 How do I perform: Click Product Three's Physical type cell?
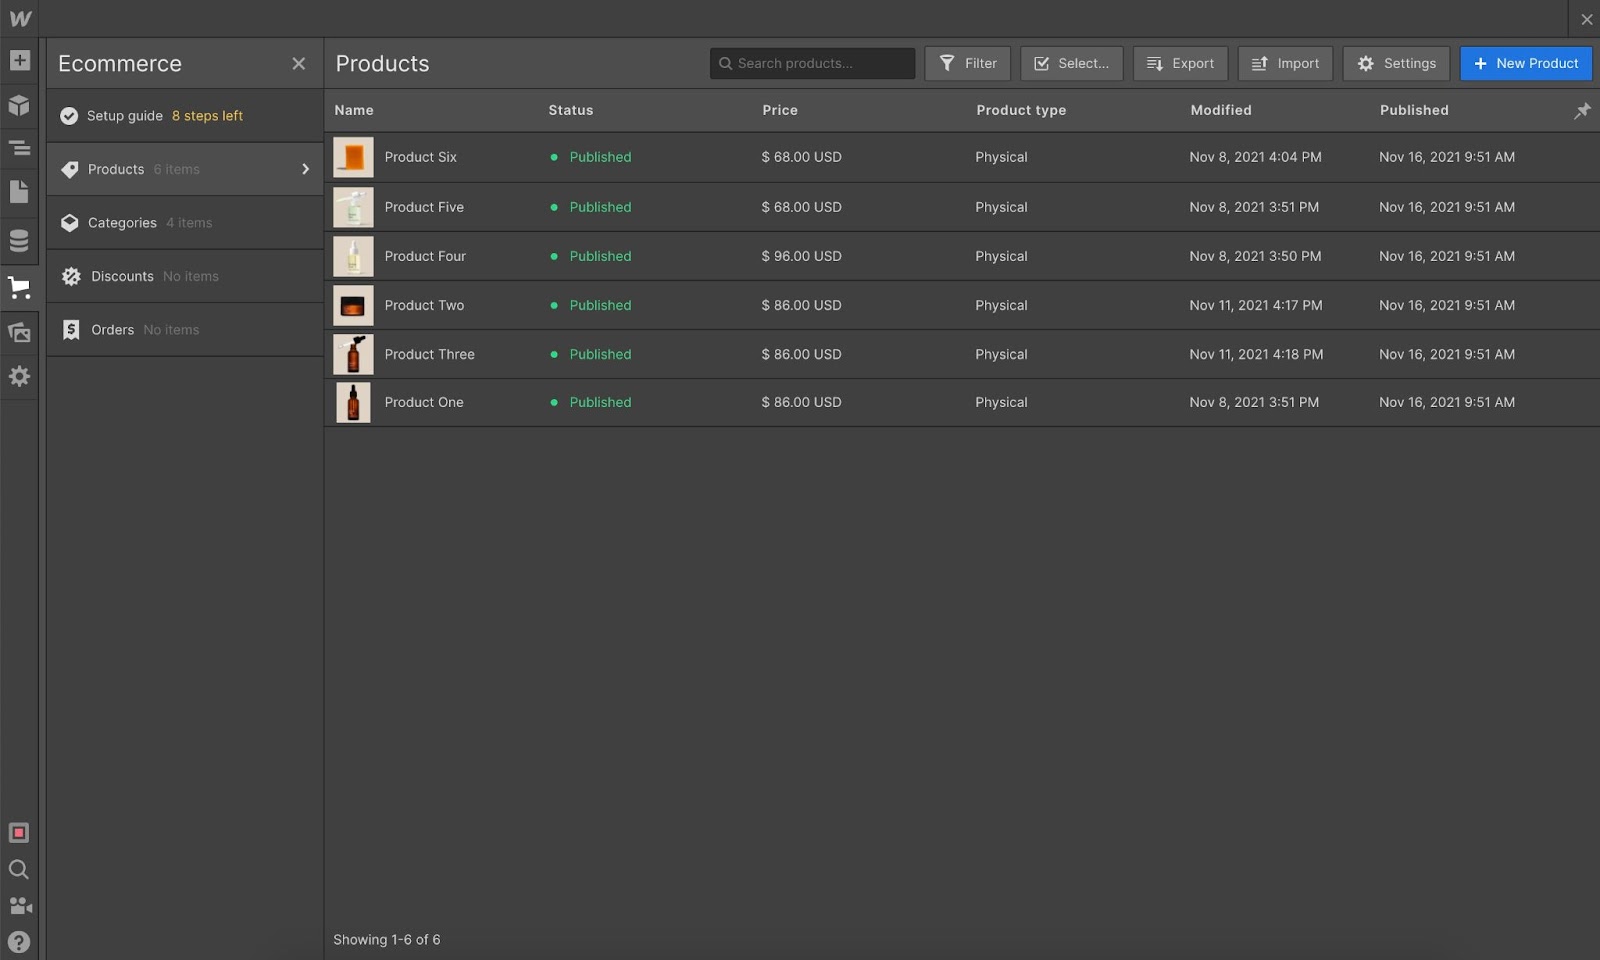coord(1001,354)
